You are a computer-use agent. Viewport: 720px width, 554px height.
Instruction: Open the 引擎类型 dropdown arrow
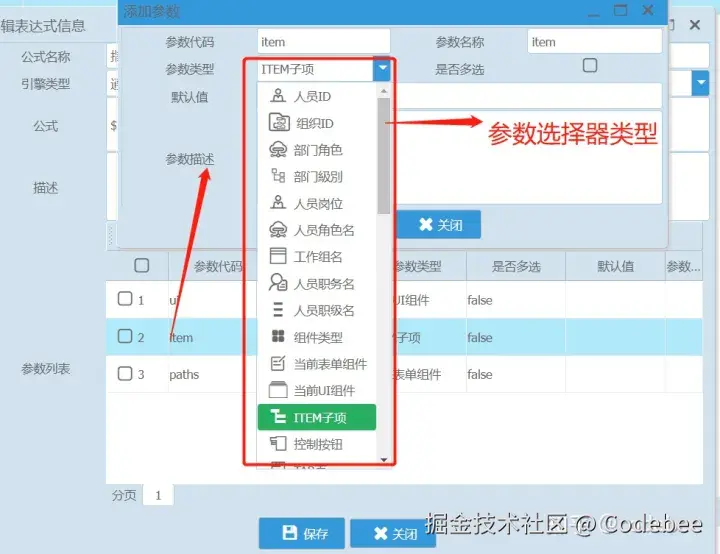[700, 83]
